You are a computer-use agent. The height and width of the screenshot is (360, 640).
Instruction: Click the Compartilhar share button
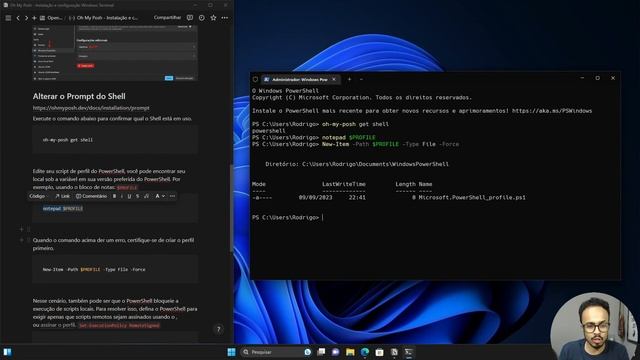click(167, 18)
